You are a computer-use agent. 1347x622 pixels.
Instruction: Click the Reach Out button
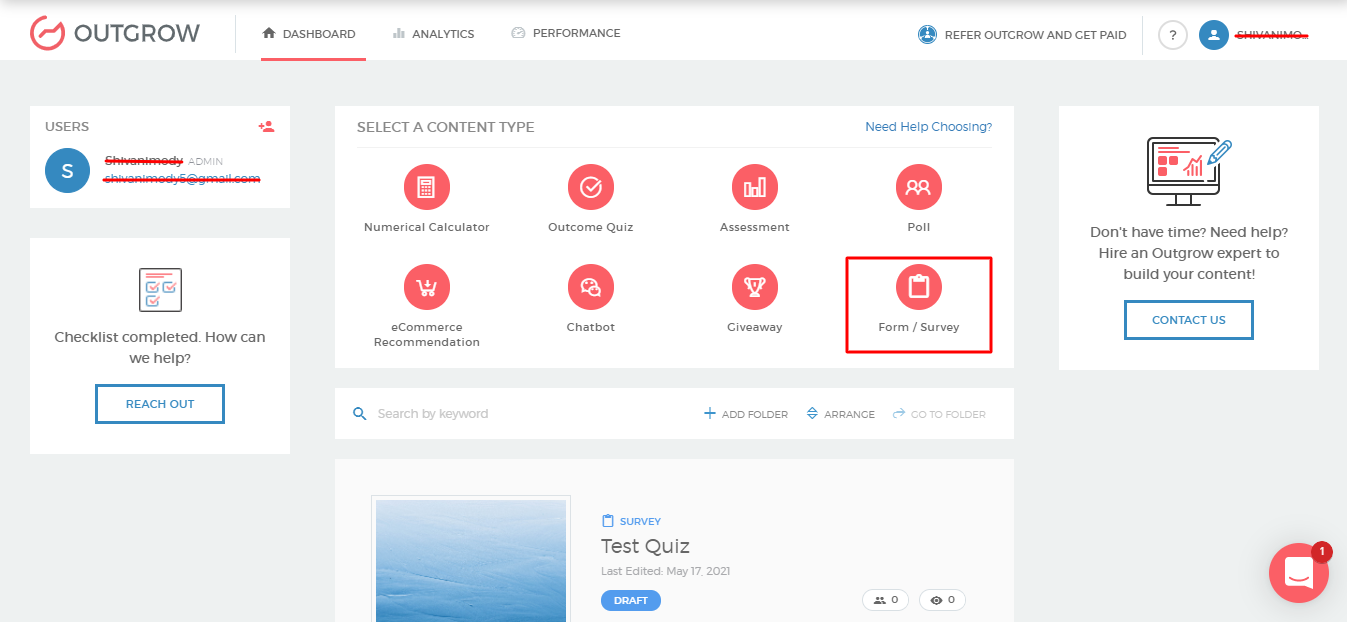[x=160, y=404]
